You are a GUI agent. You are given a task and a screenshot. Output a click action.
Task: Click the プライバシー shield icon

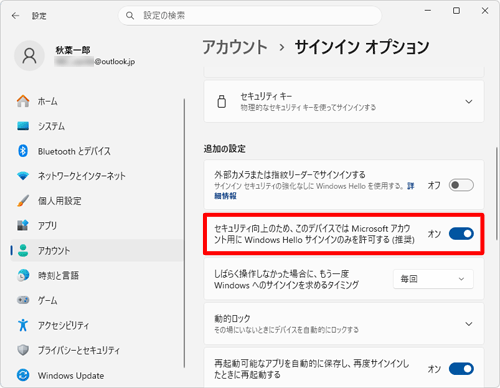click(x=23, y=350)
